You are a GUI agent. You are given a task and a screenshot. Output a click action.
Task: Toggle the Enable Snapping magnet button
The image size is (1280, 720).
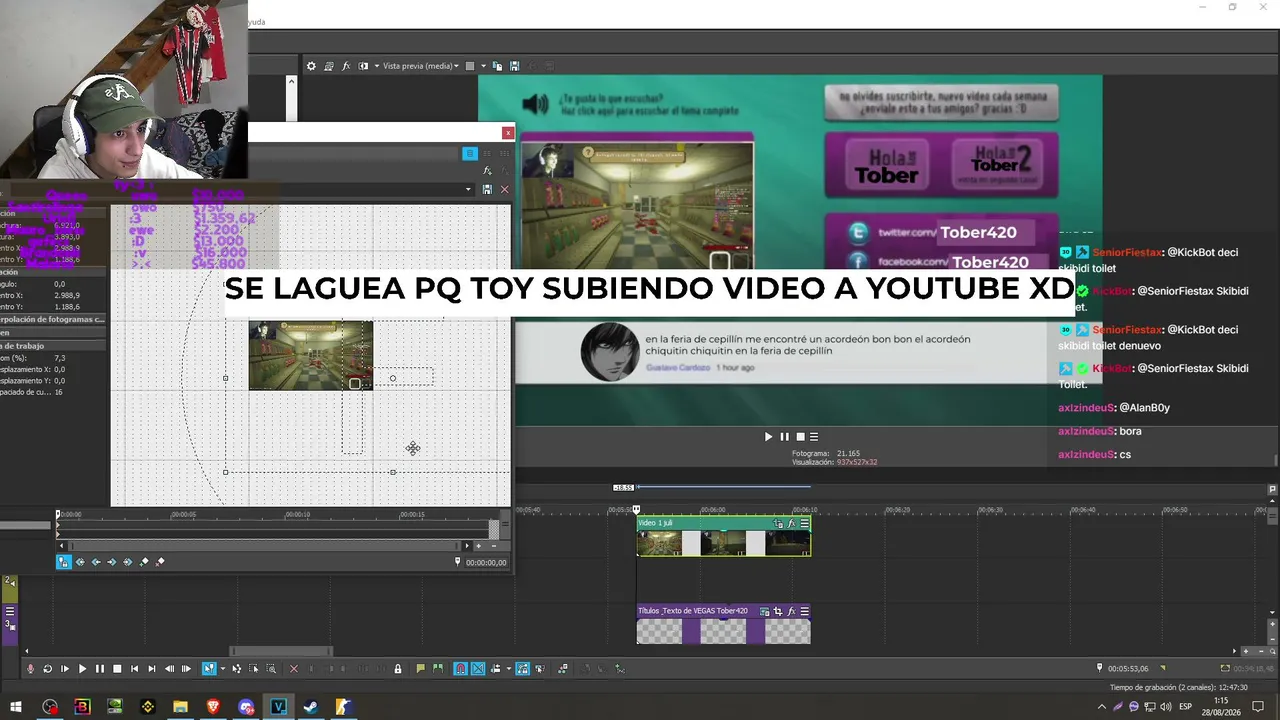[460, 668]
